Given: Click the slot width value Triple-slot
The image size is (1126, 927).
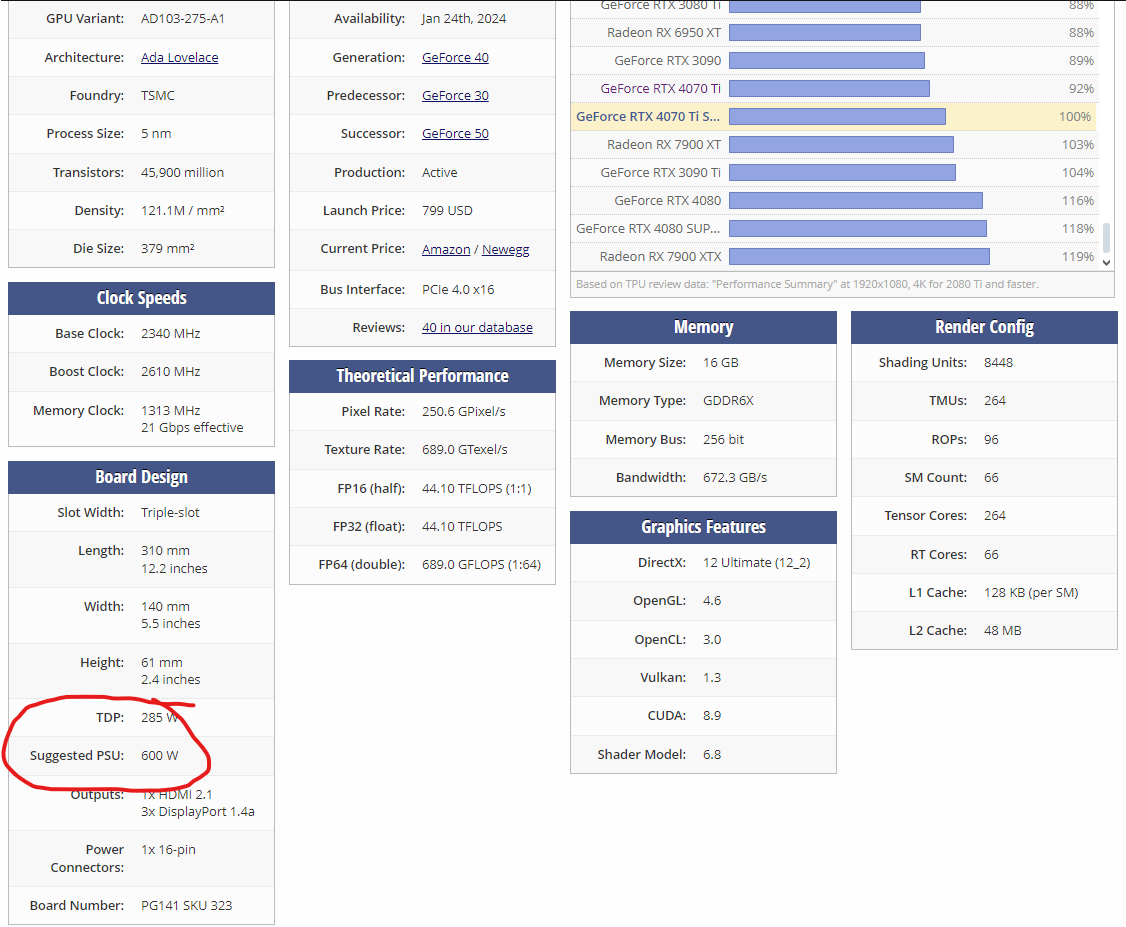Looking at the screenshot, I should (x=170, y=513).
